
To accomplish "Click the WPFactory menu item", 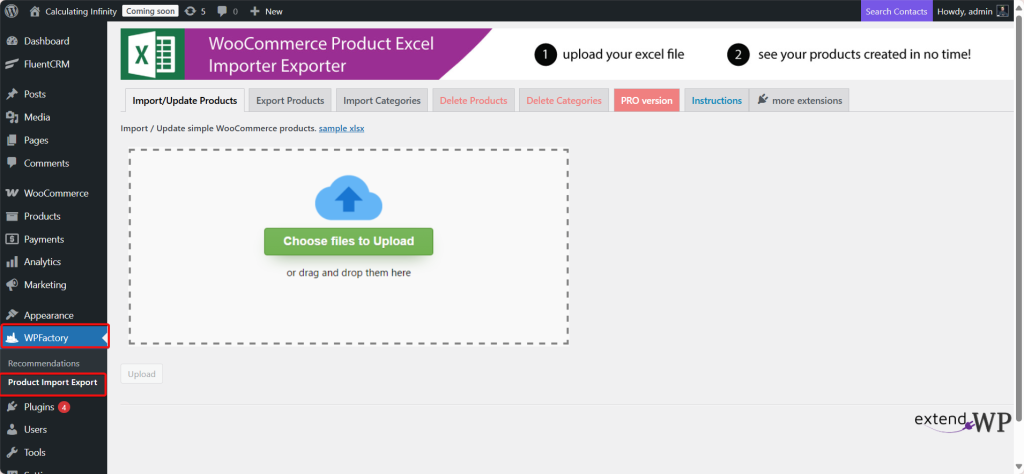I will pyautogui.click(x=55, y=338).
